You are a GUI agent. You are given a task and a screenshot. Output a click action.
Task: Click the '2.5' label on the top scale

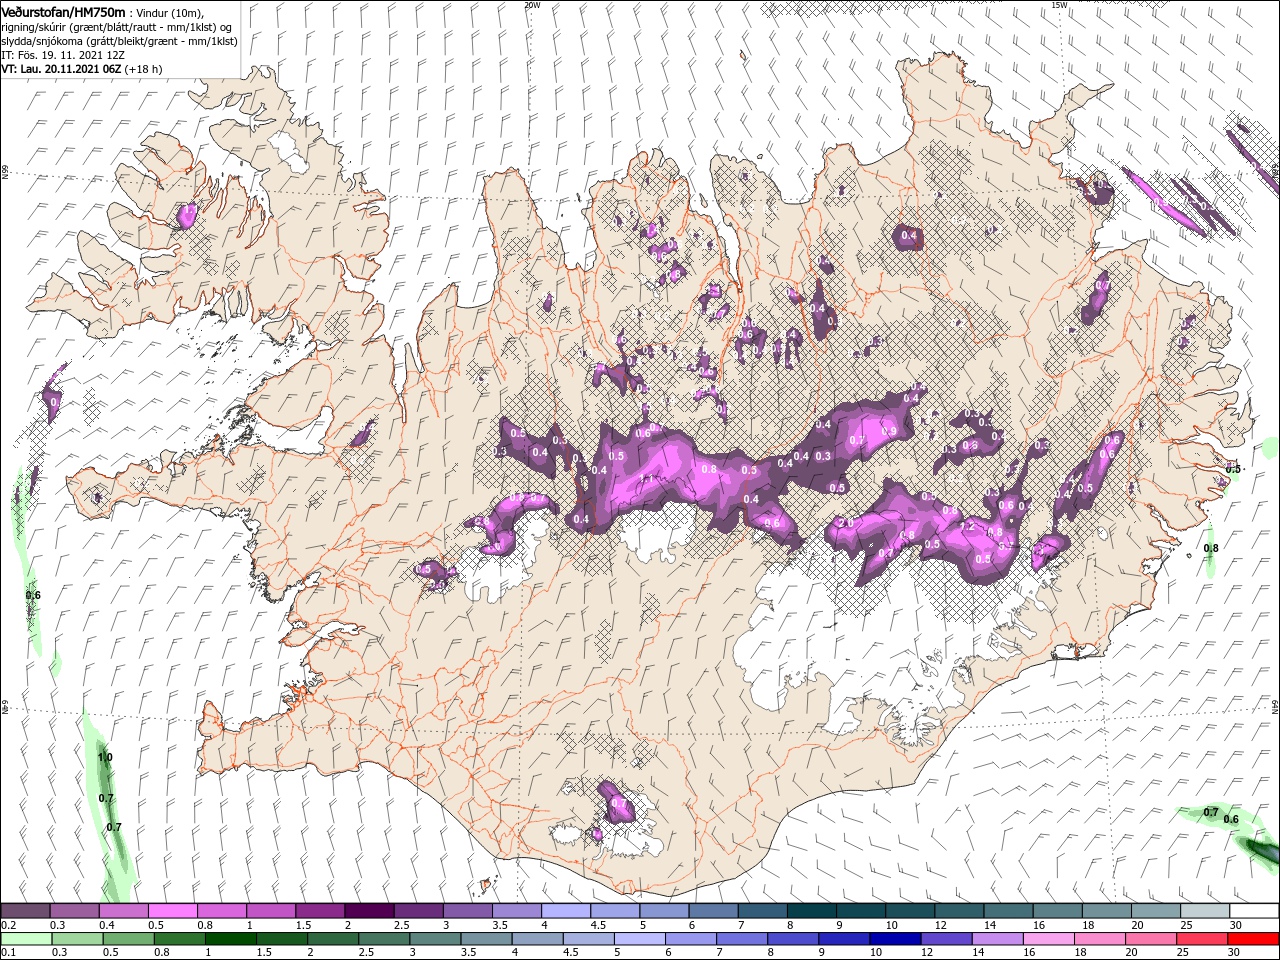click(x=402, y=925)
